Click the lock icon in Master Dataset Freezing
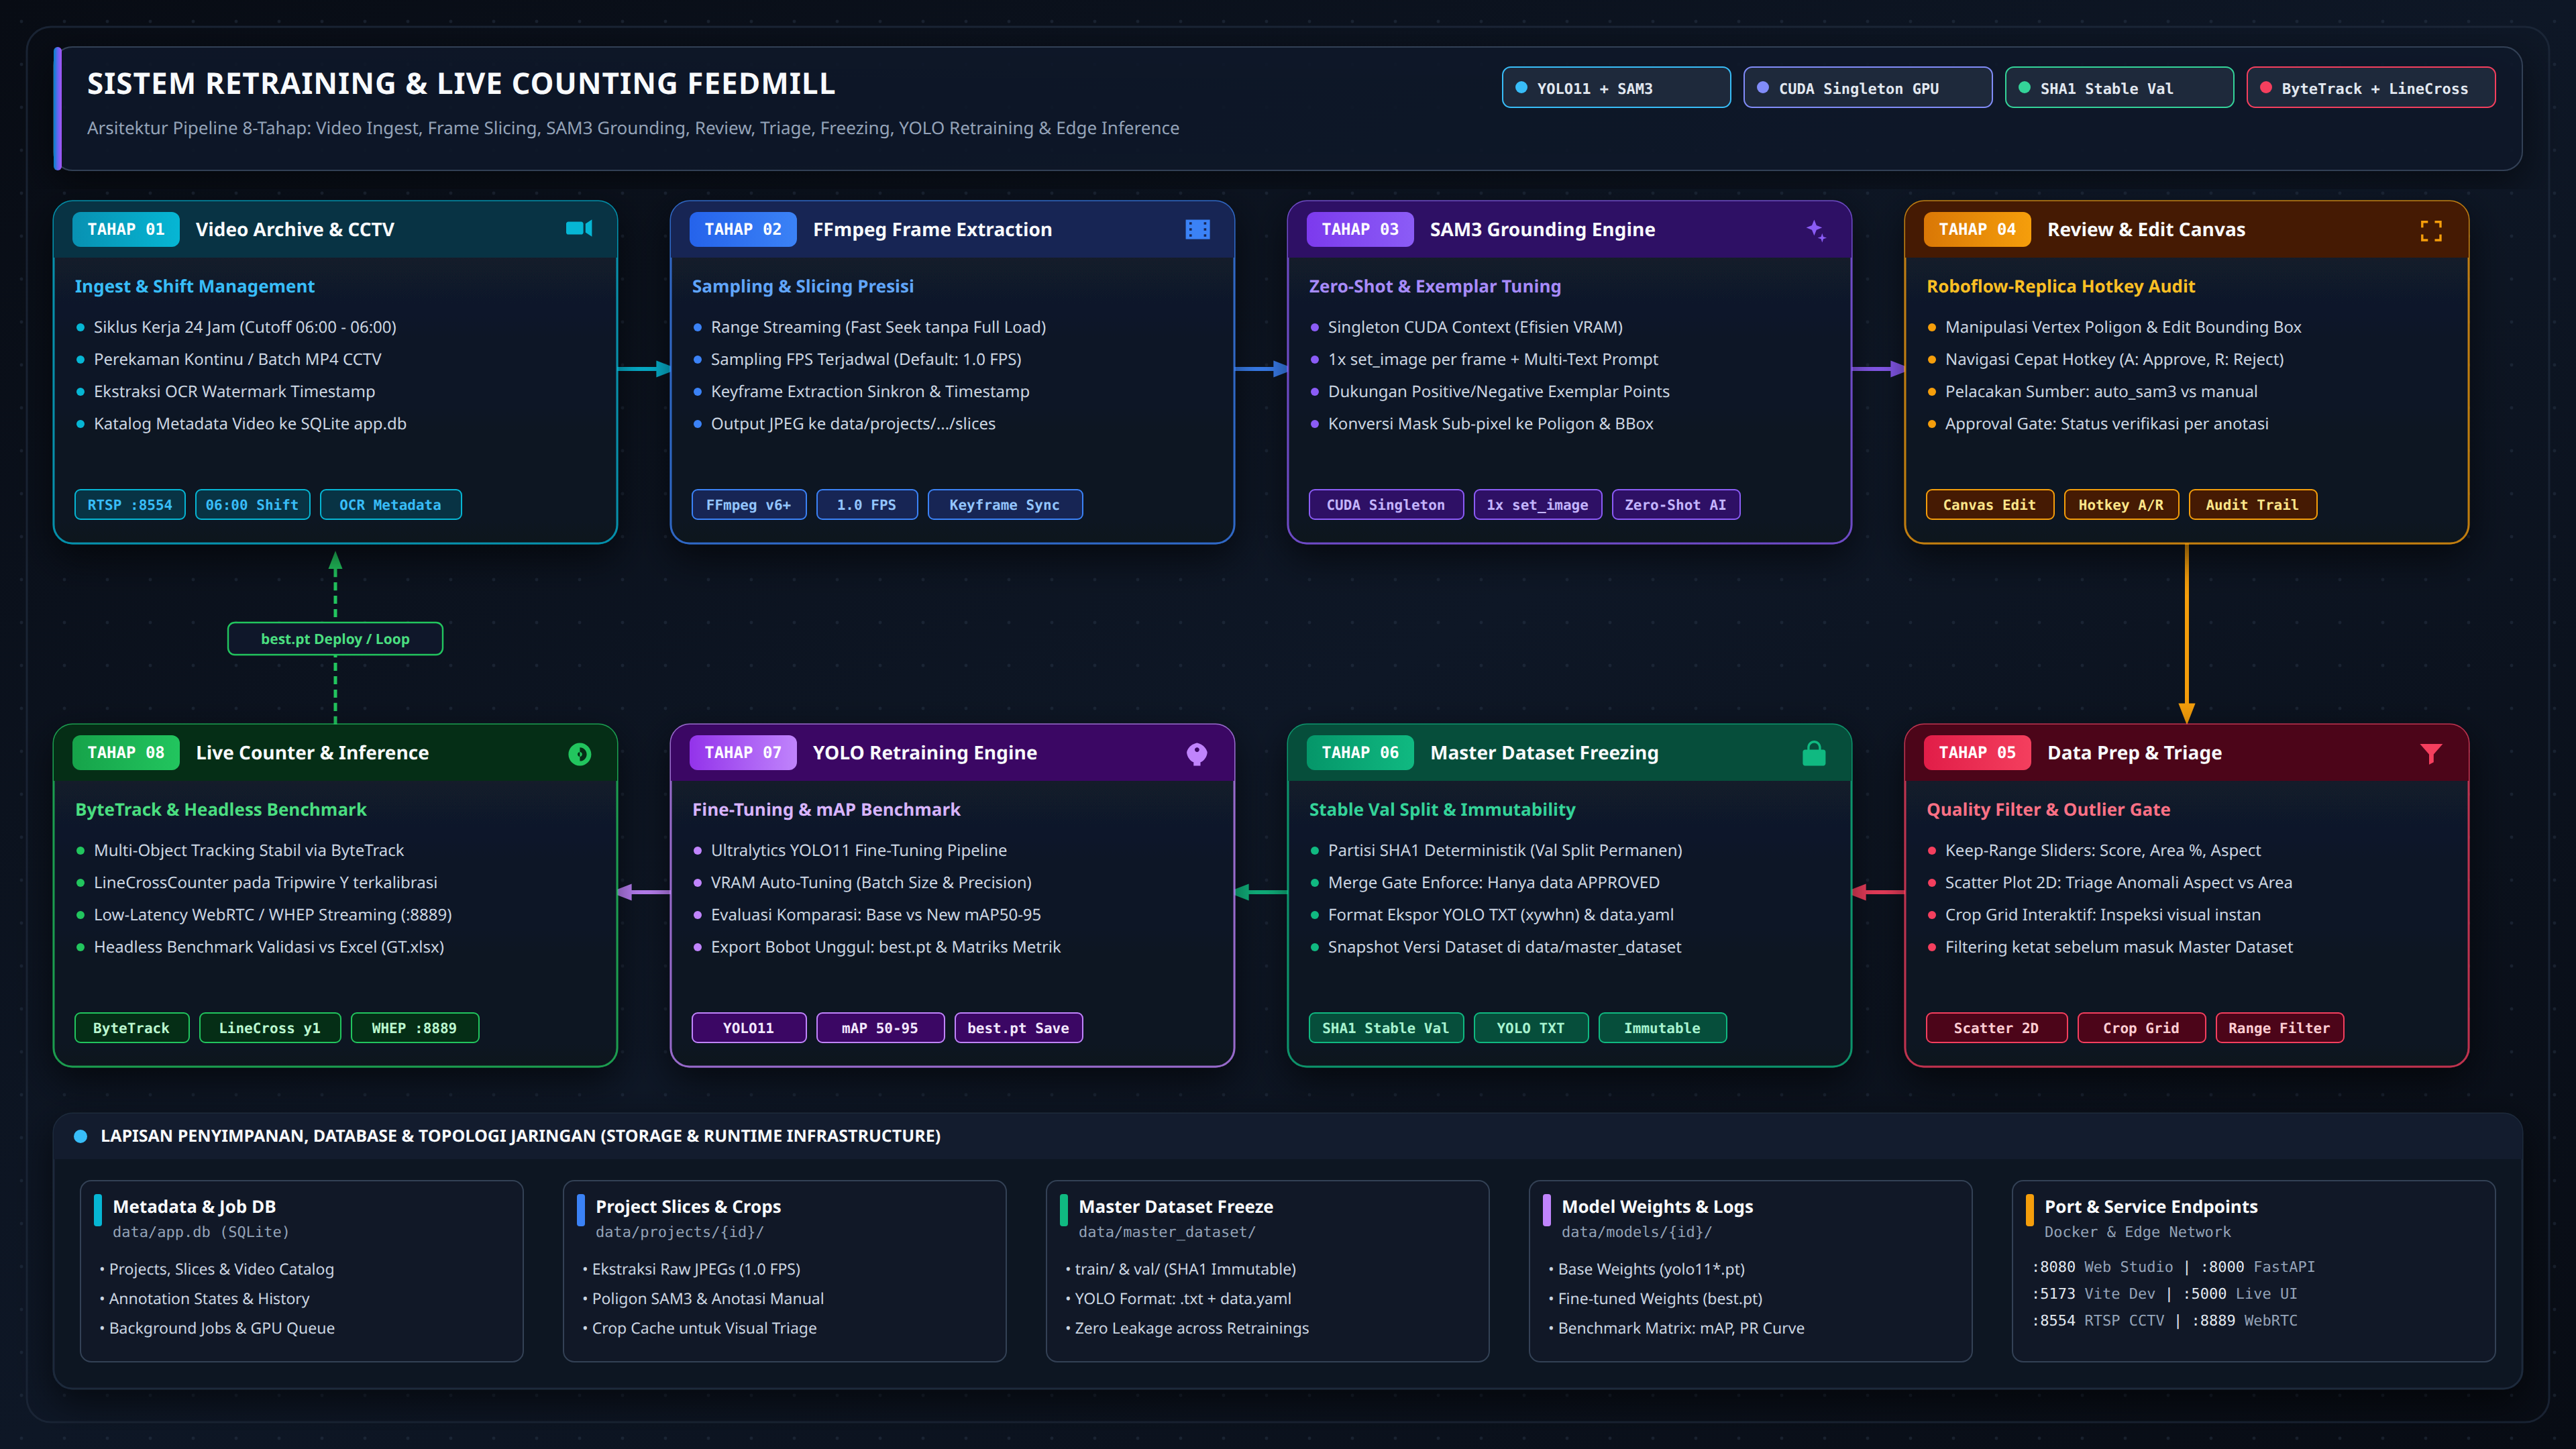 [1814, 753]
